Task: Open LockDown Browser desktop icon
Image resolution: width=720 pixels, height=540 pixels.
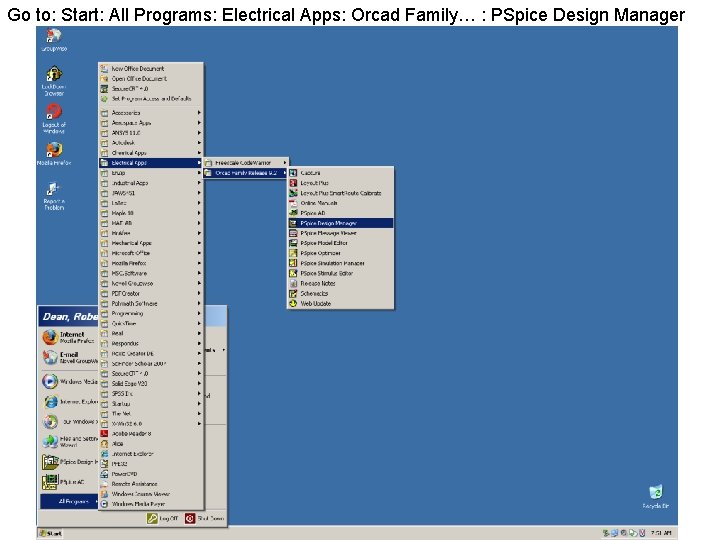Action: pyautogui.click(x=54, y=81)
